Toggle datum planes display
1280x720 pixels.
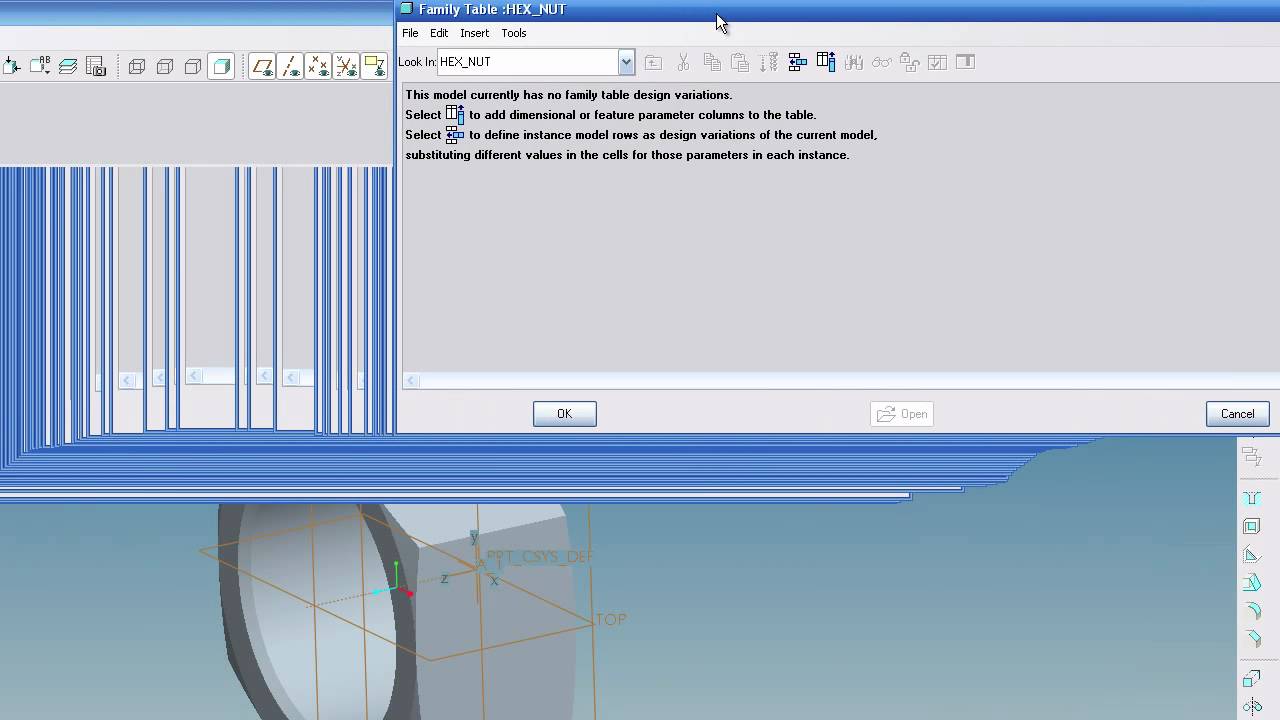point(262,66)
